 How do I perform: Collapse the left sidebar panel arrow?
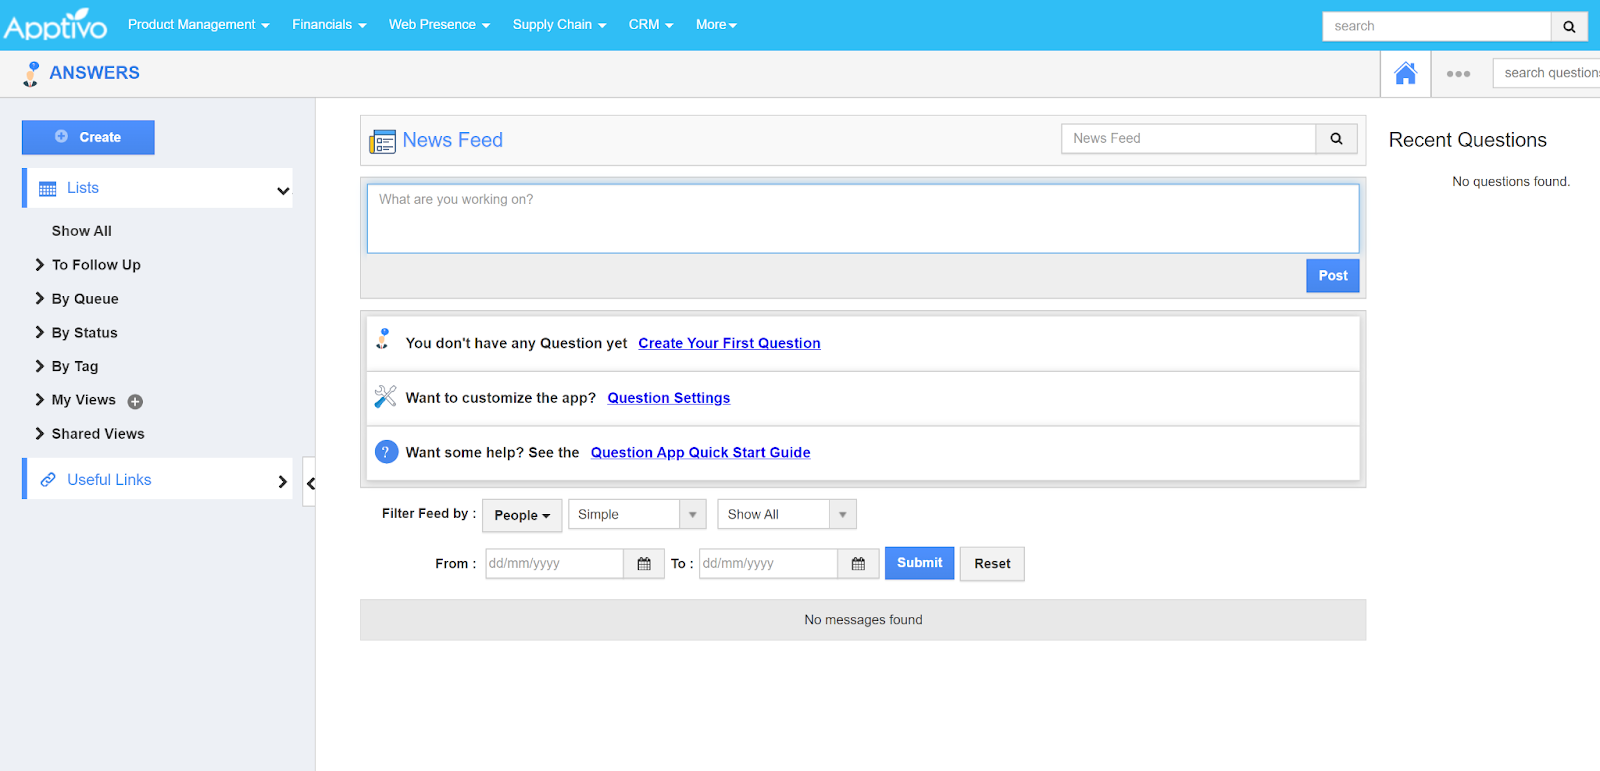(x=310, y=483)
